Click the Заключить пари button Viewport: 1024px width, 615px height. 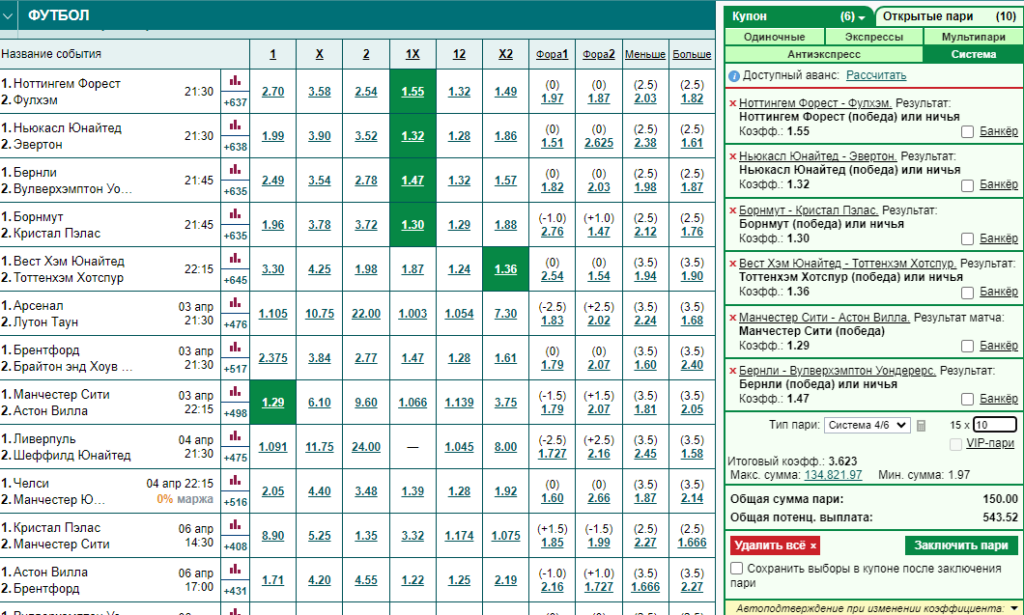click(x=961, y=545)
